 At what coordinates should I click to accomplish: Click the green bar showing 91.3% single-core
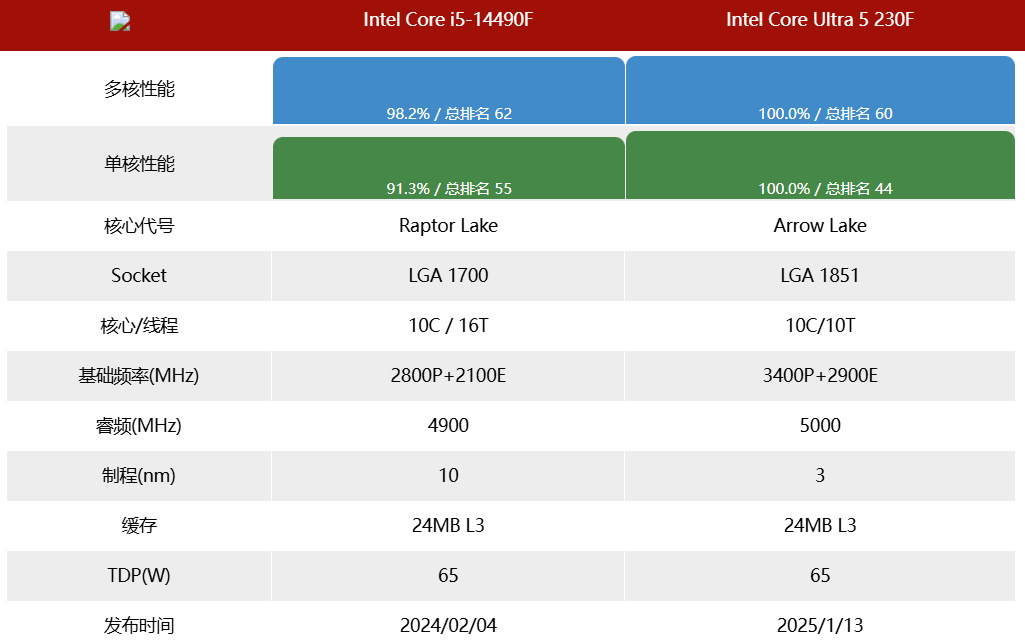448,168
